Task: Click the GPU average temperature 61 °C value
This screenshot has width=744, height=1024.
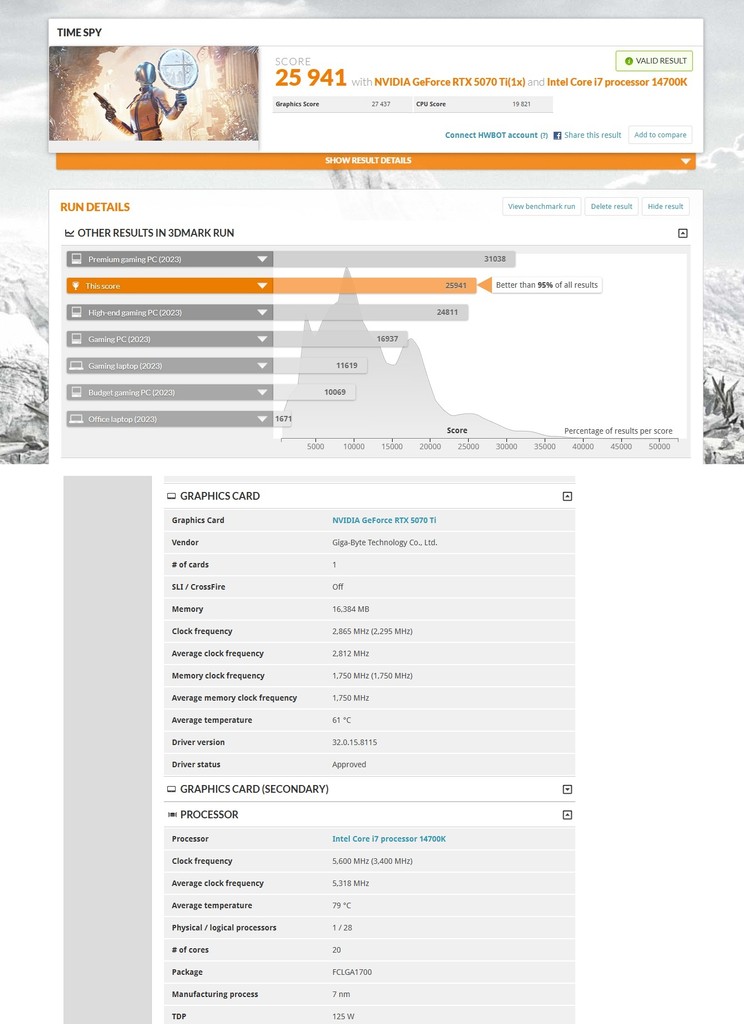Action: tap(342, 720)
